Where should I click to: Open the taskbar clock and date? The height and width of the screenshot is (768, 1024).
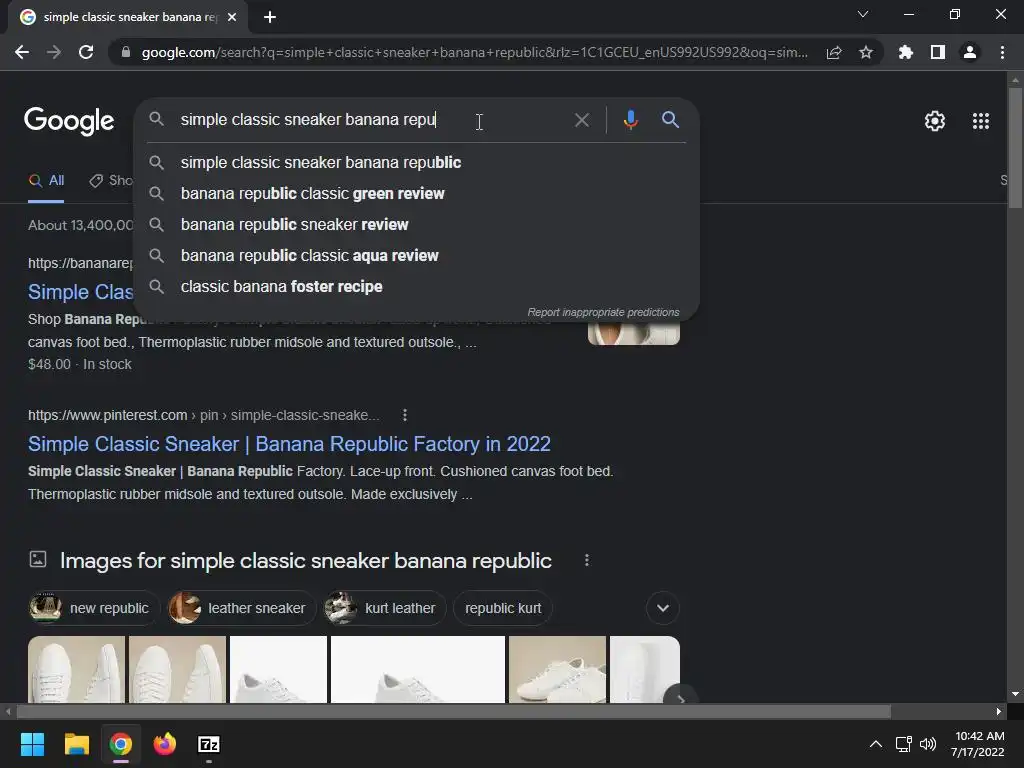978,744
